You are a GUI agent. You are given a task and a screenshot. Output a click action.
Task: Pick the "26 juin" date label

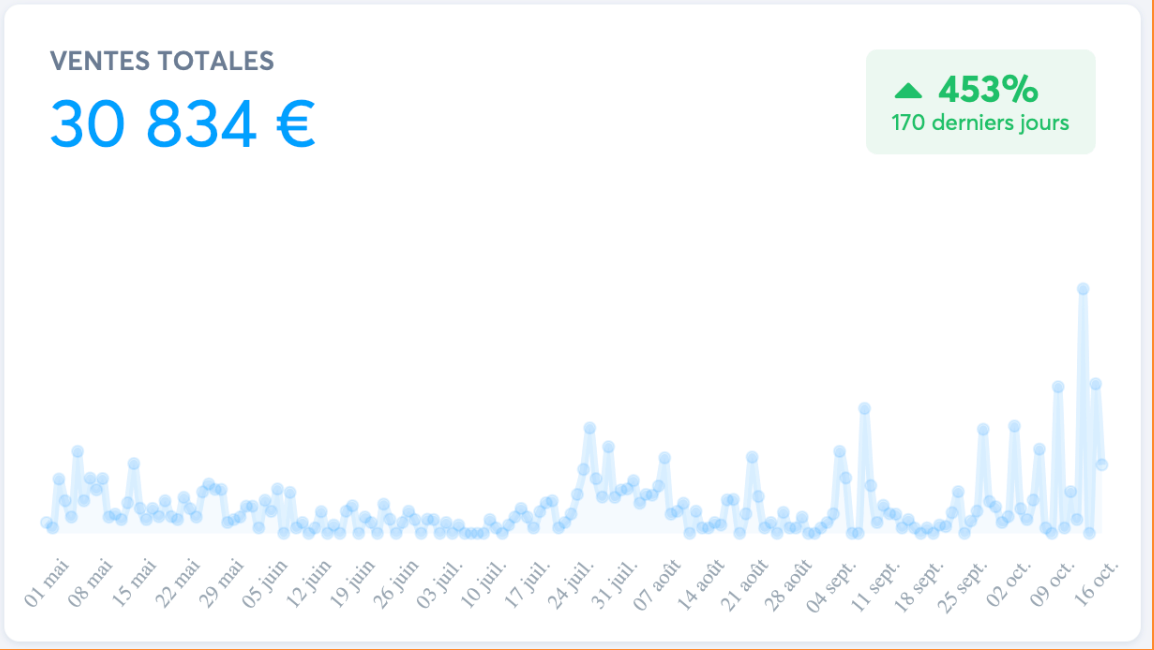tap(396, 583)
